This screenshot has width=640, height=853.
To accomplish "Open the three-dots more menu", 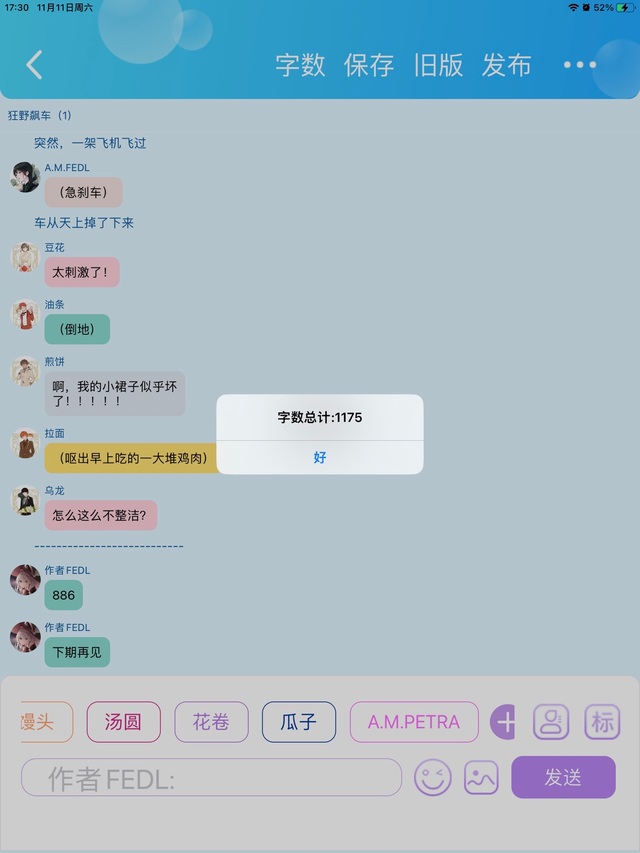I will [x=580, y=65].
